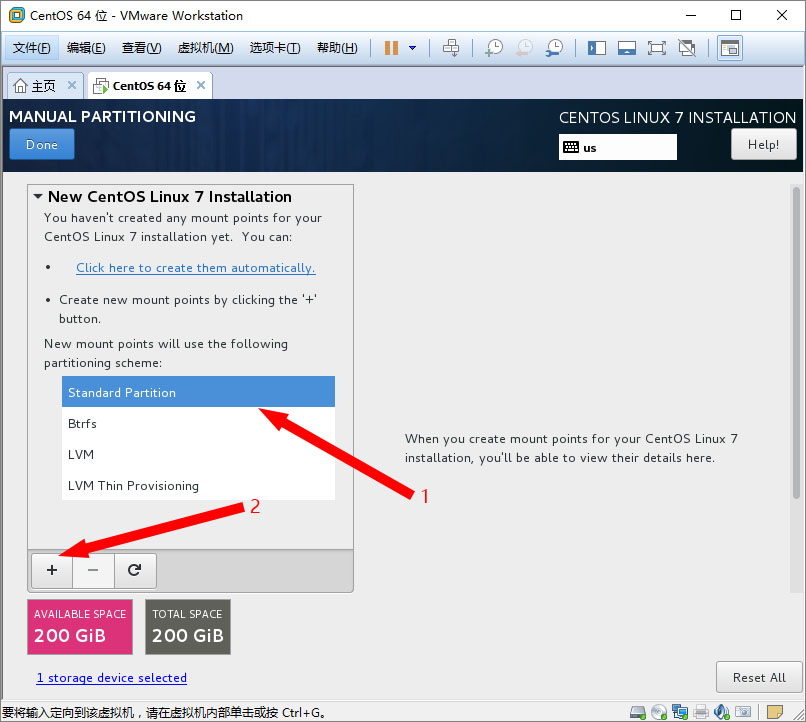Open the power options dropdown arrow
806x722 pixels.
click(x=412, y=48)
